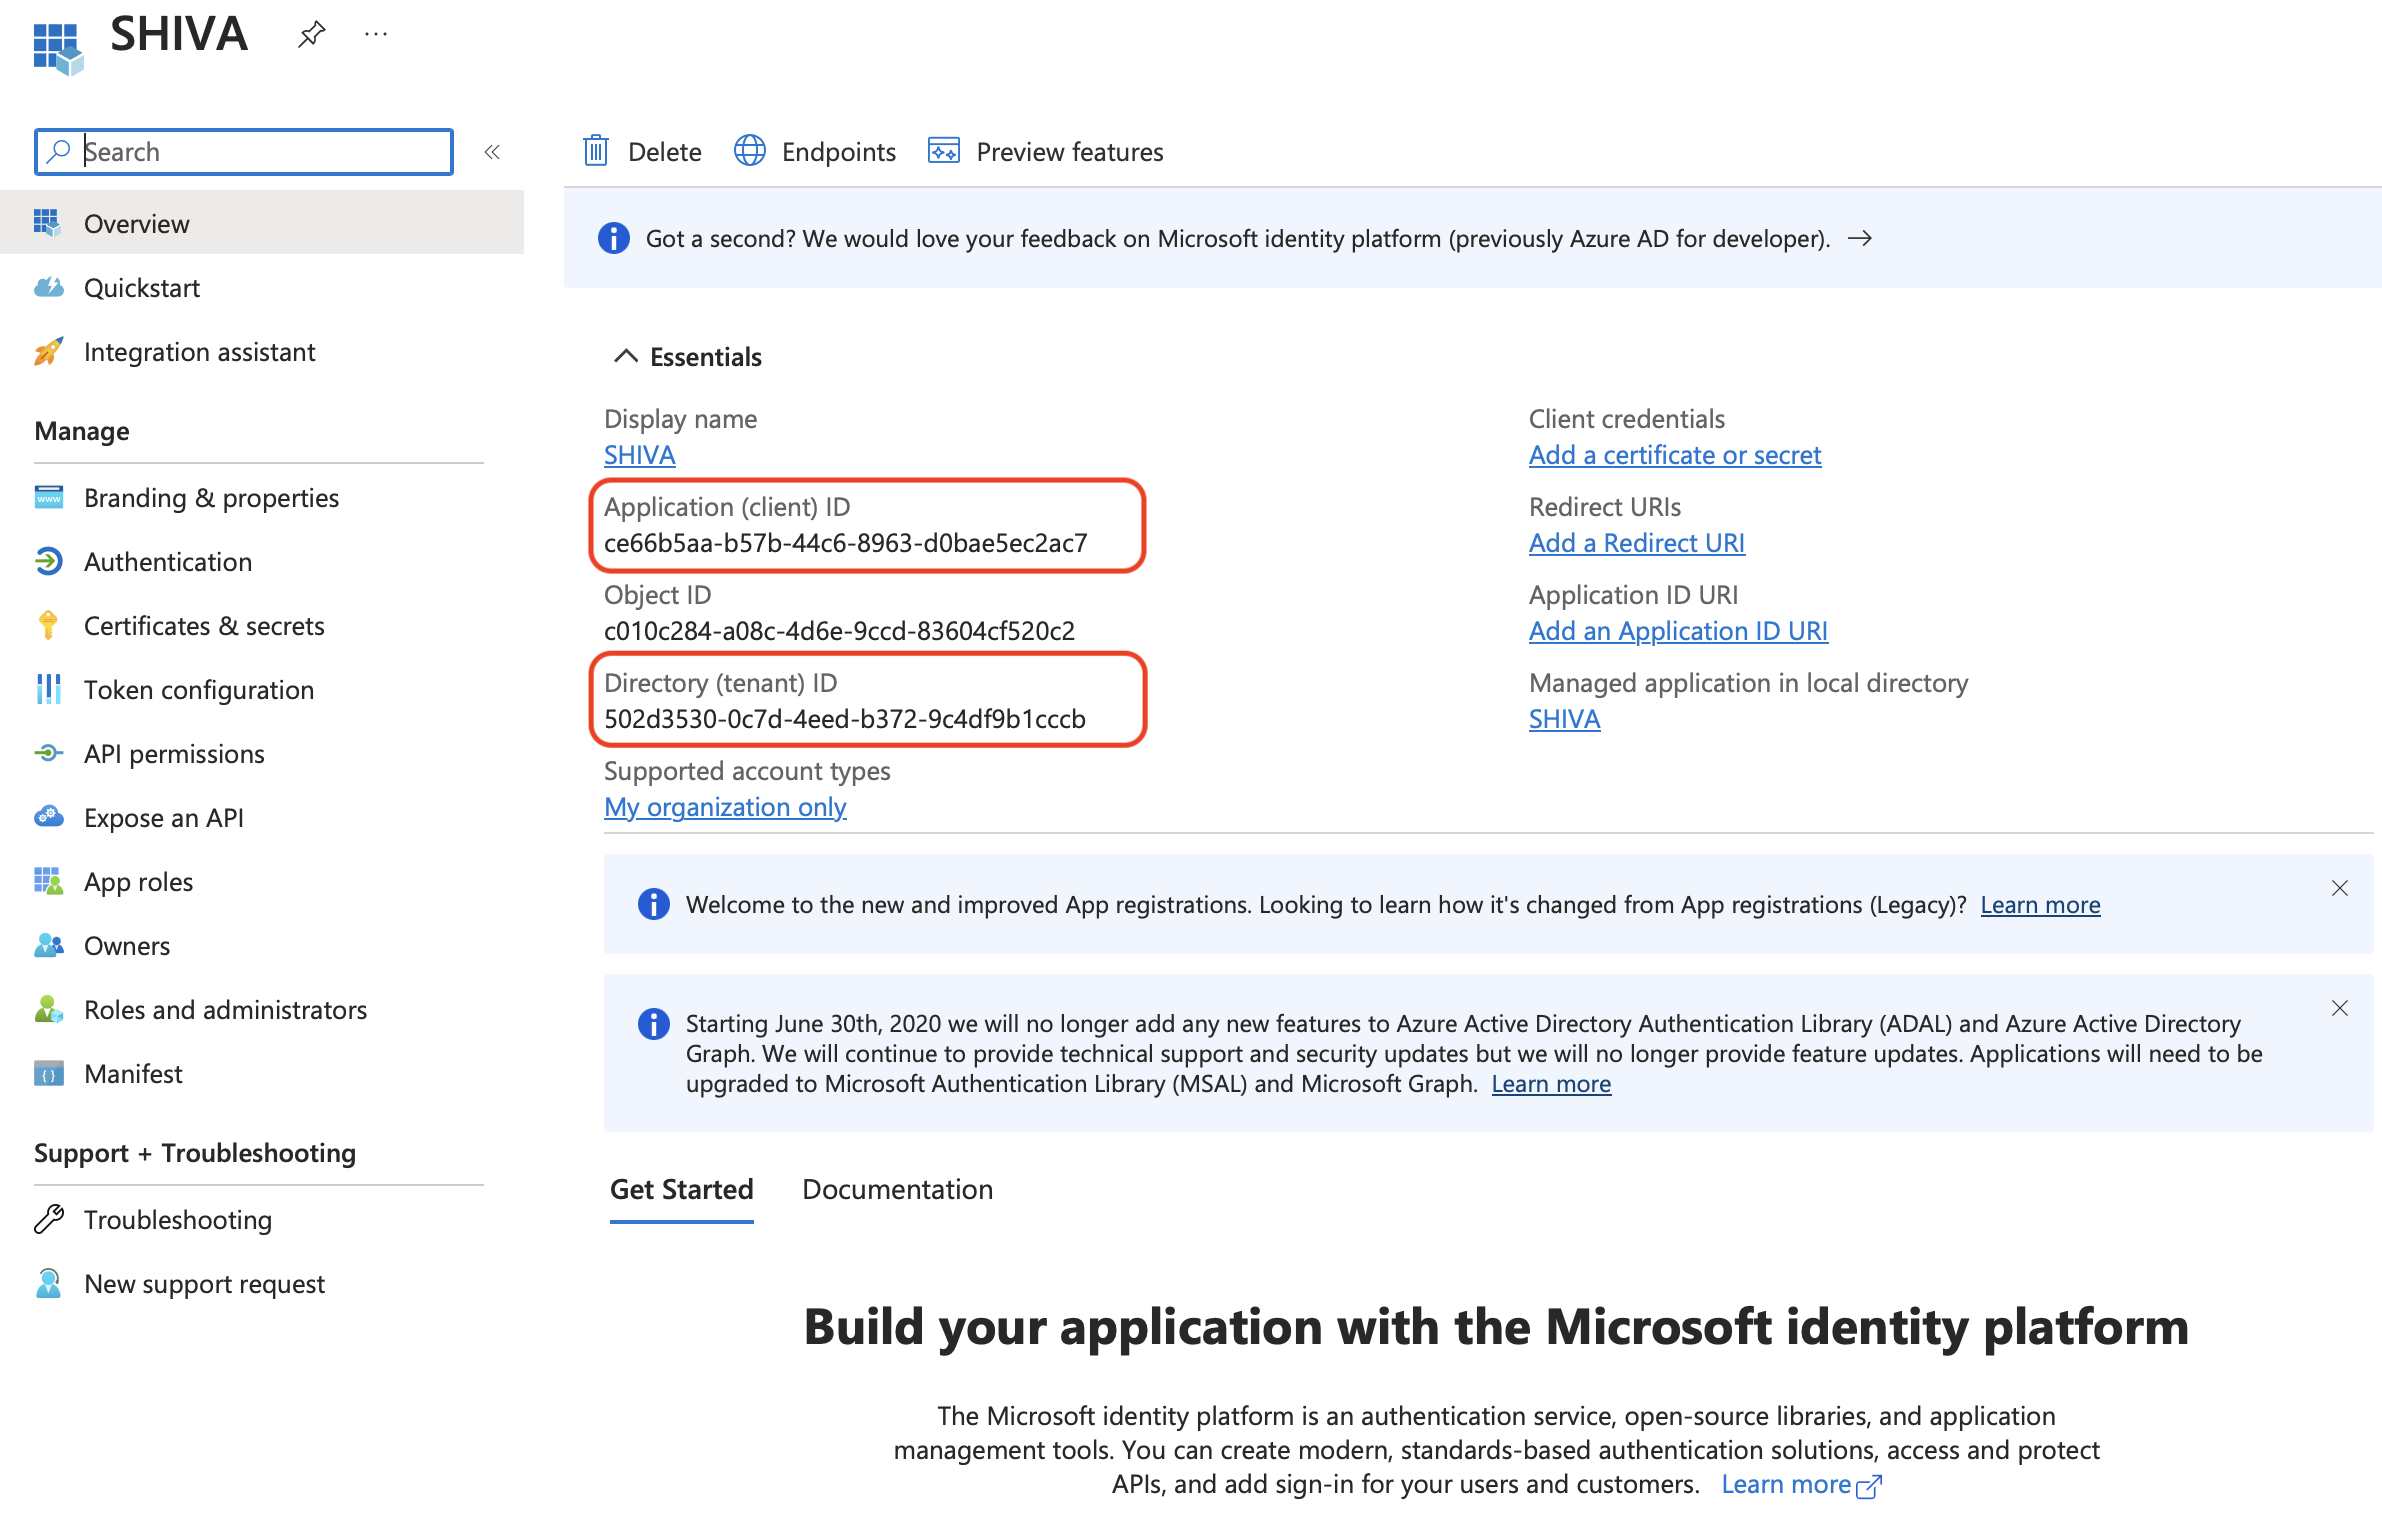Select the Get Started tab
2382x1518 pixels.
click(x=681, y=1189)
